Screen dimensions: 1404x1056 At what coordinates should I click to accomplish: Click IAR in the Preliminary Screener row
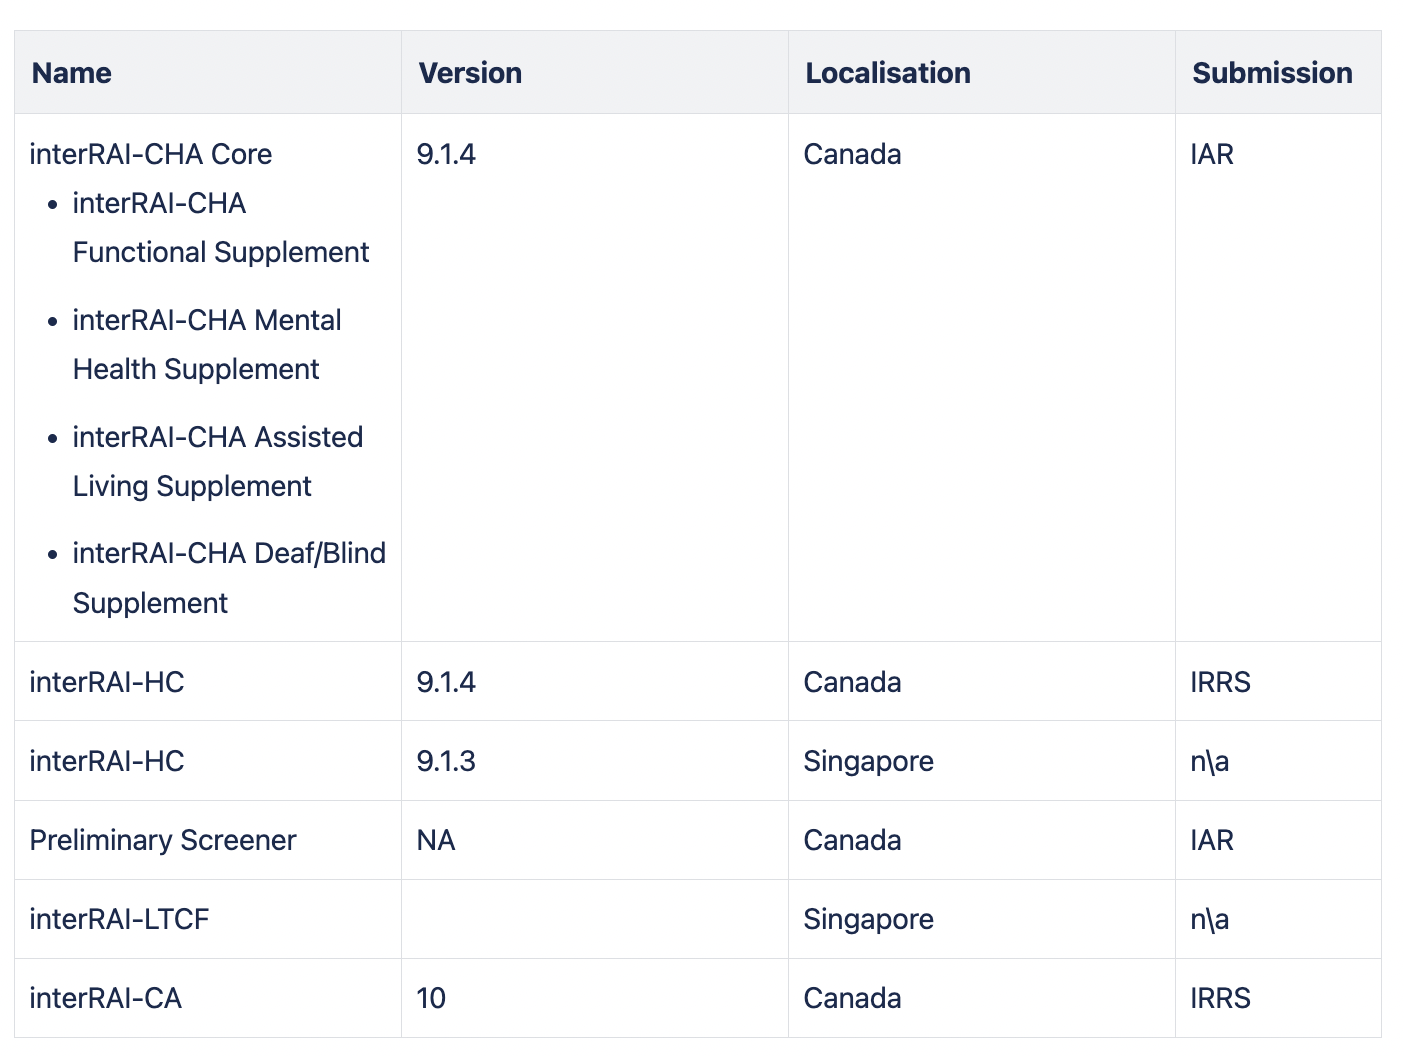(x=1212, y=840)
